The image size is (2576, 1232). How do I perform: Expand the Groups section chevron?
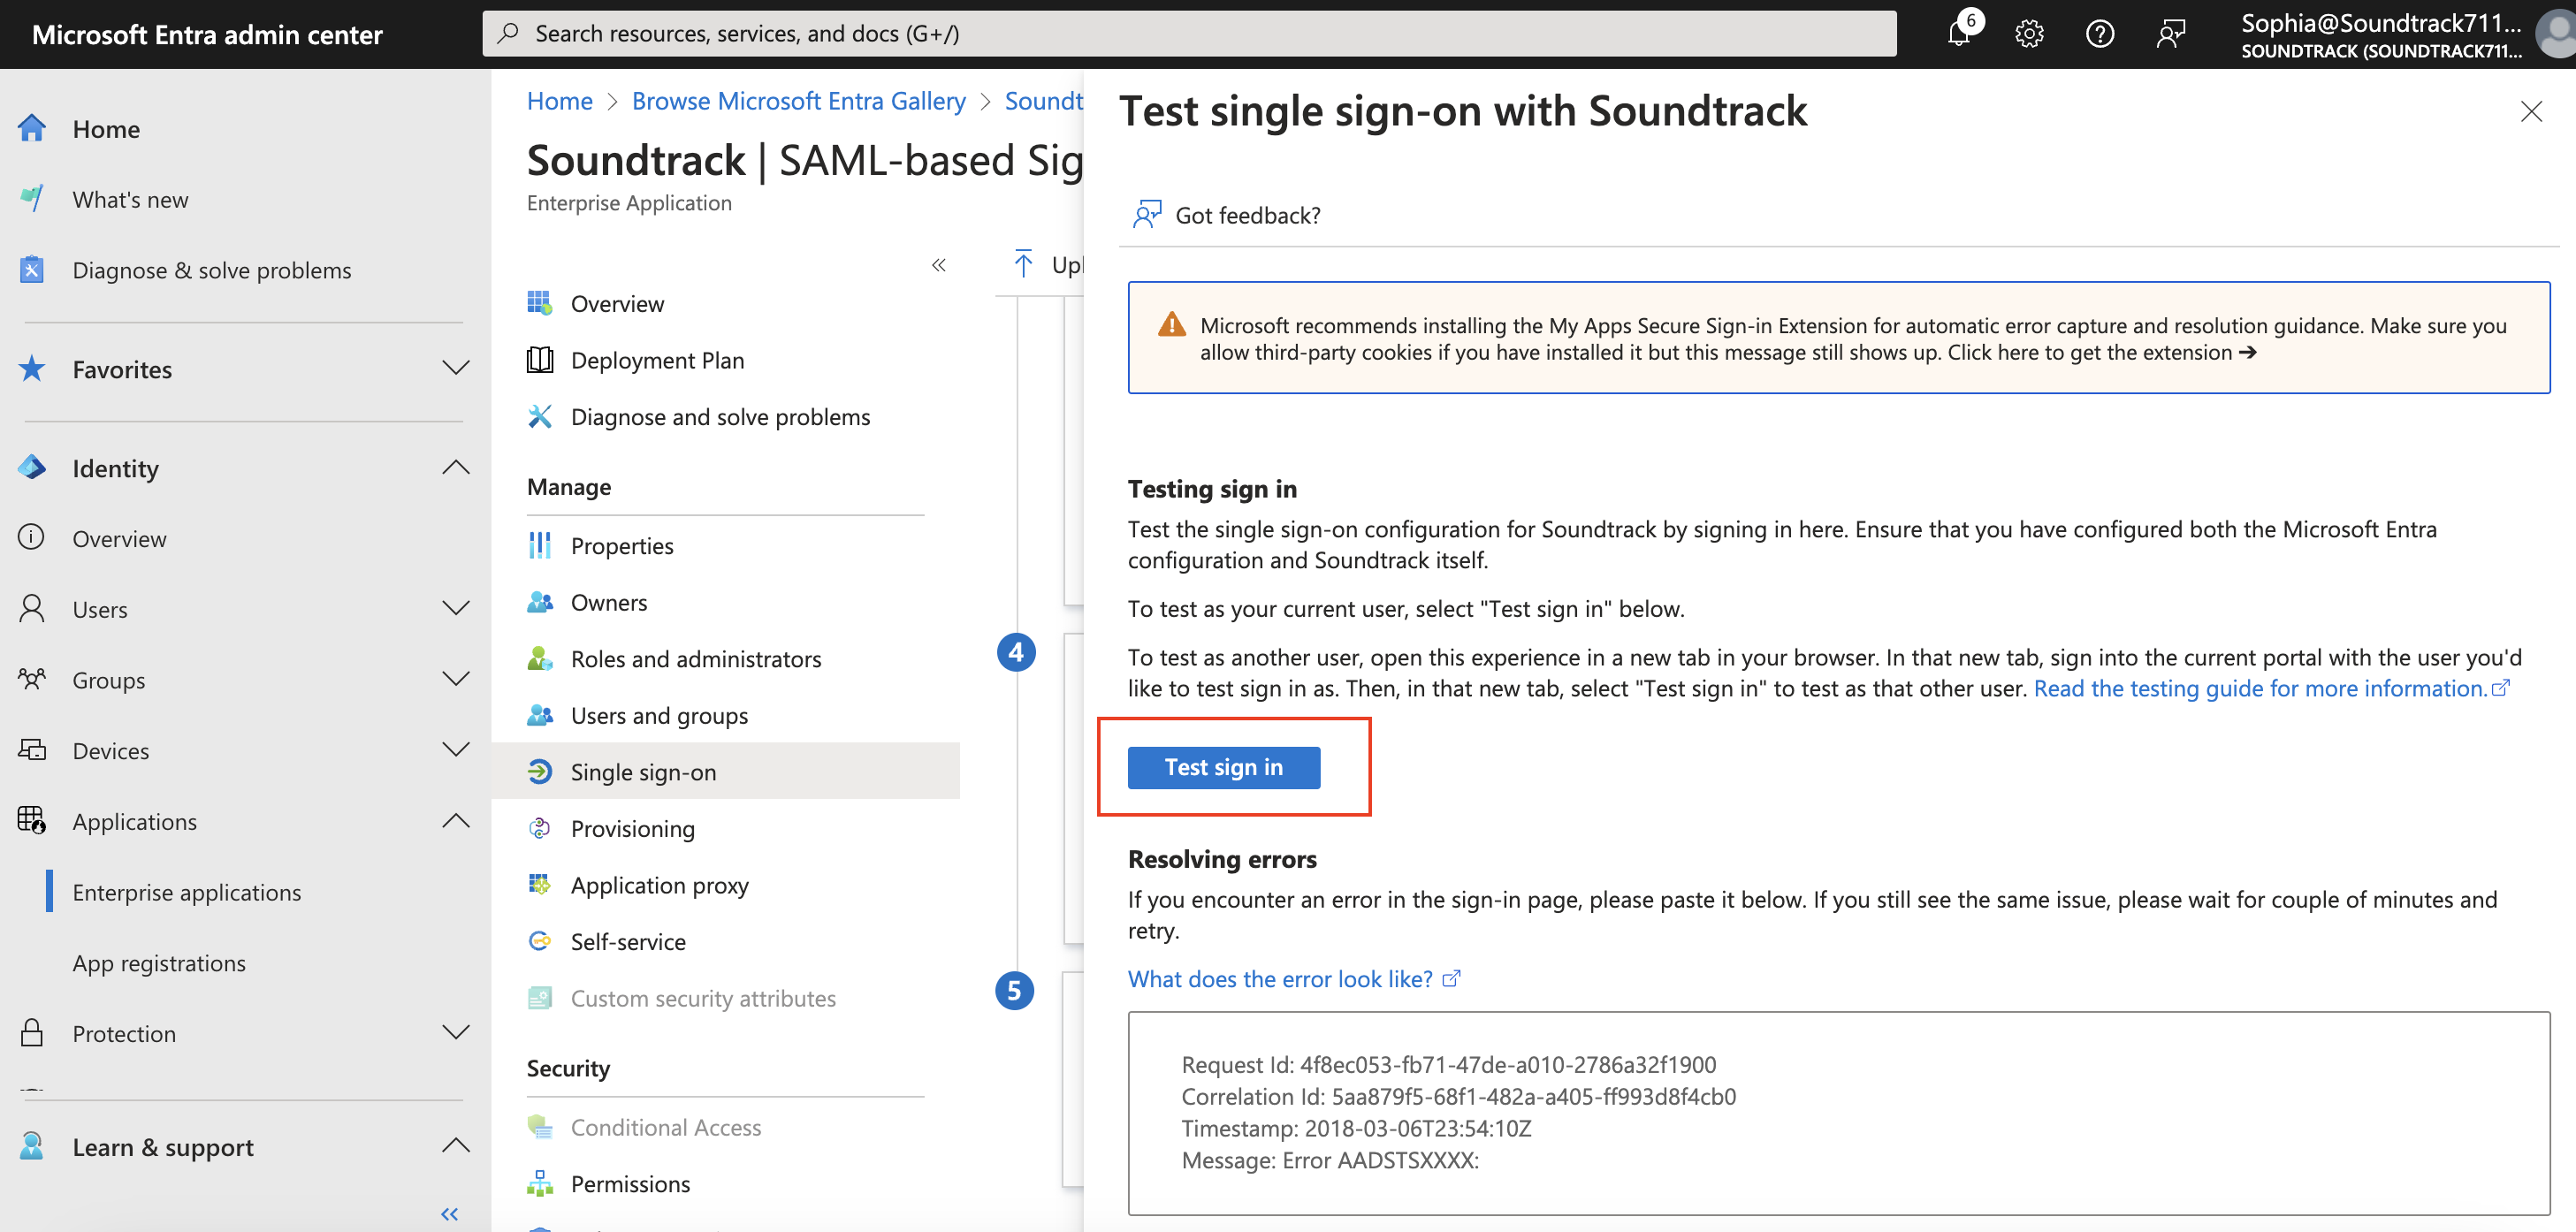pyautogui.click(x=456, y=679)
